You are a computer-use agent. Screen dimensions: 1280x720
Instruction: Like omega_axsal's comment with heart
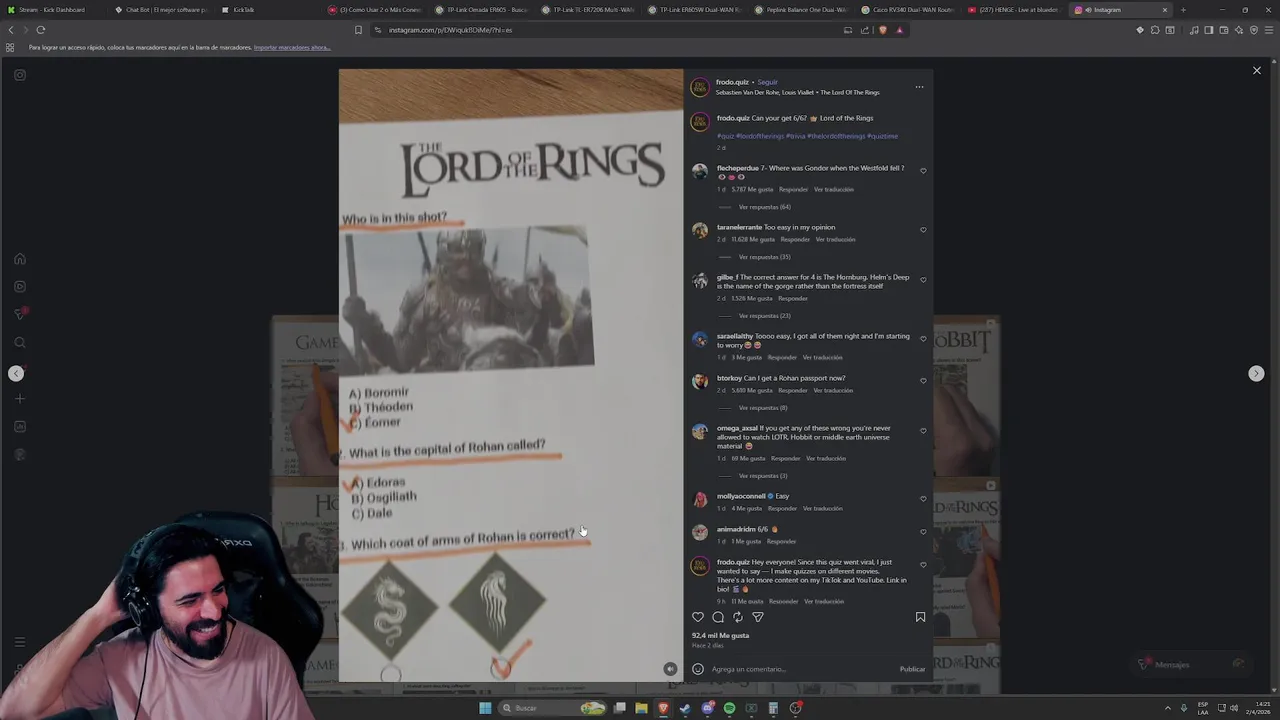[x=923, y=431]
